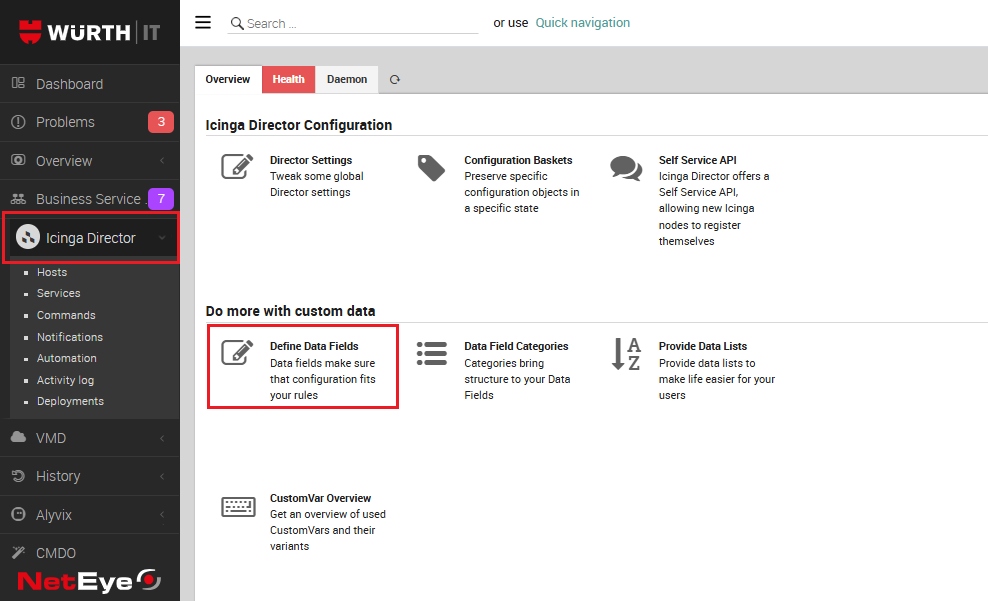Click the Define Data Fields pencil icon
The height and width of the screenshot is (601, 988).
click(x=237, y=352)
